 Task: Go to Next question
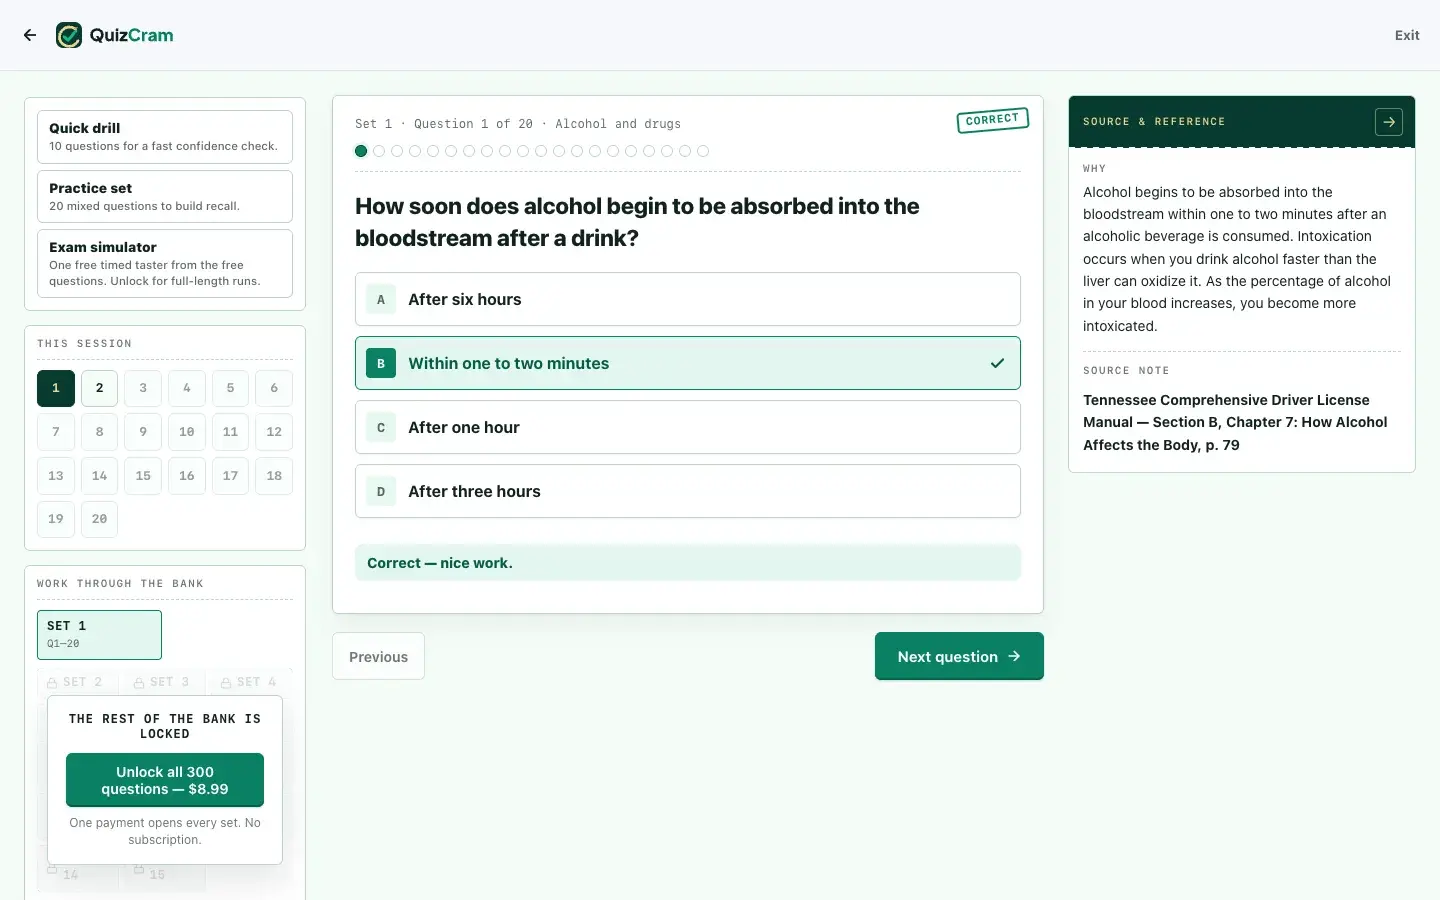tap(959, 656)
